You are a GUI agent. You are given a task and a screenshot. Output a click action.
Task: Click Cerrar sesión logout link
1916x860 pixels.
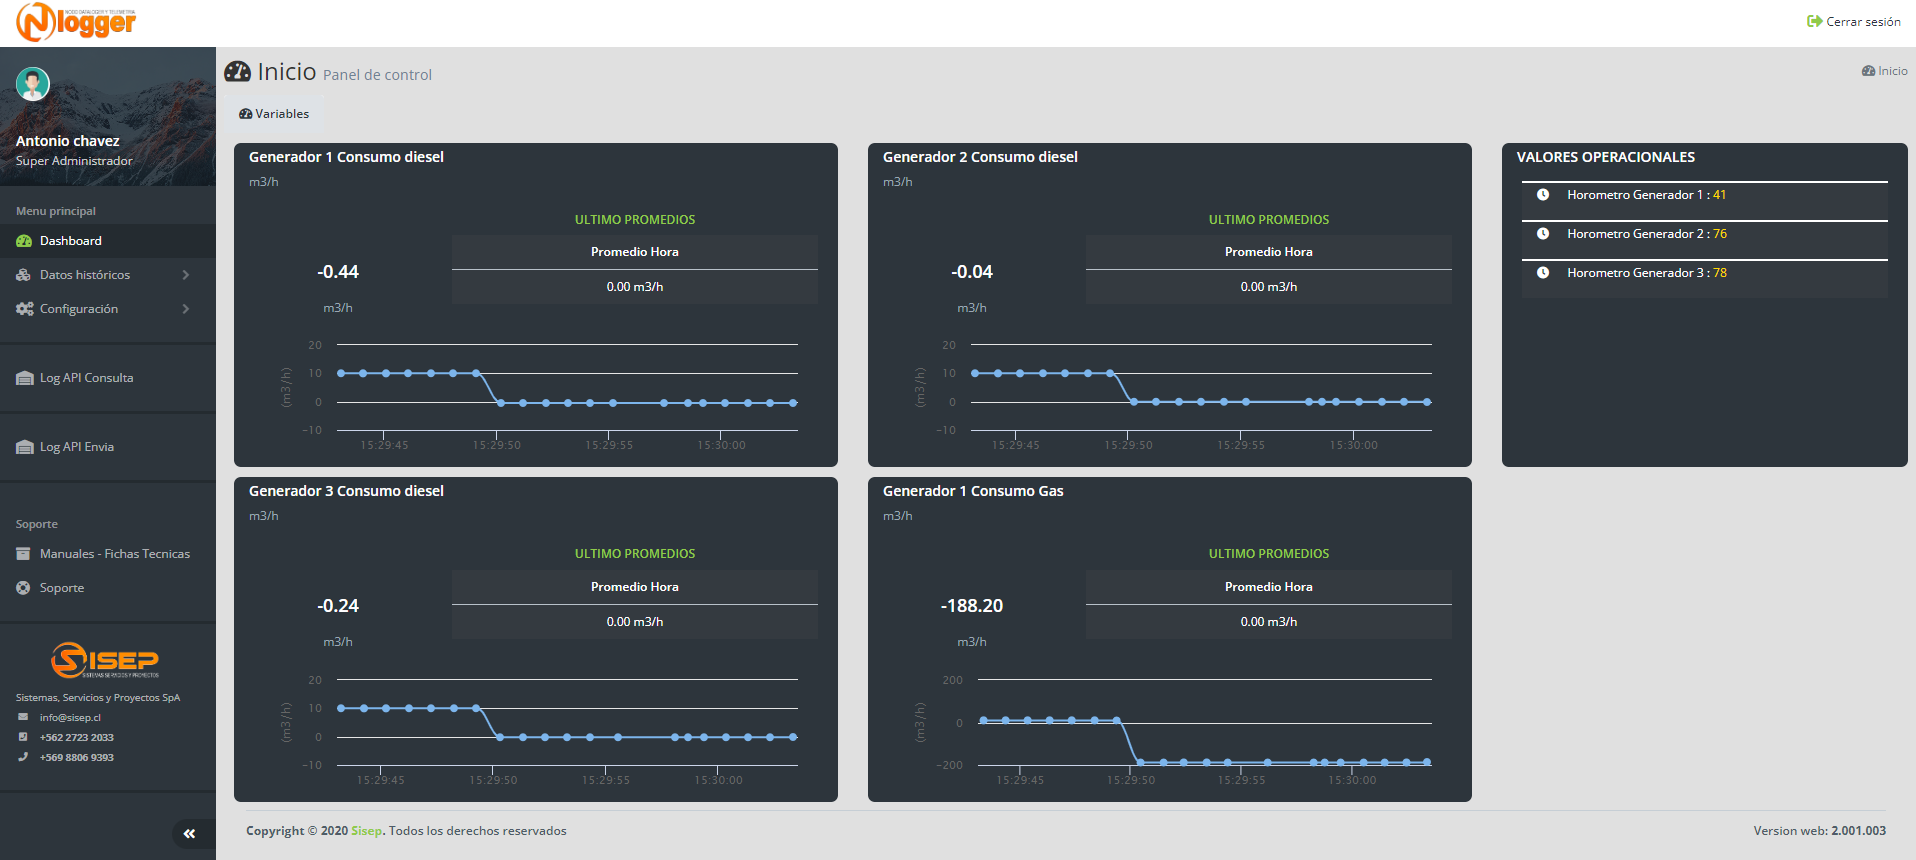point(1854,21)
